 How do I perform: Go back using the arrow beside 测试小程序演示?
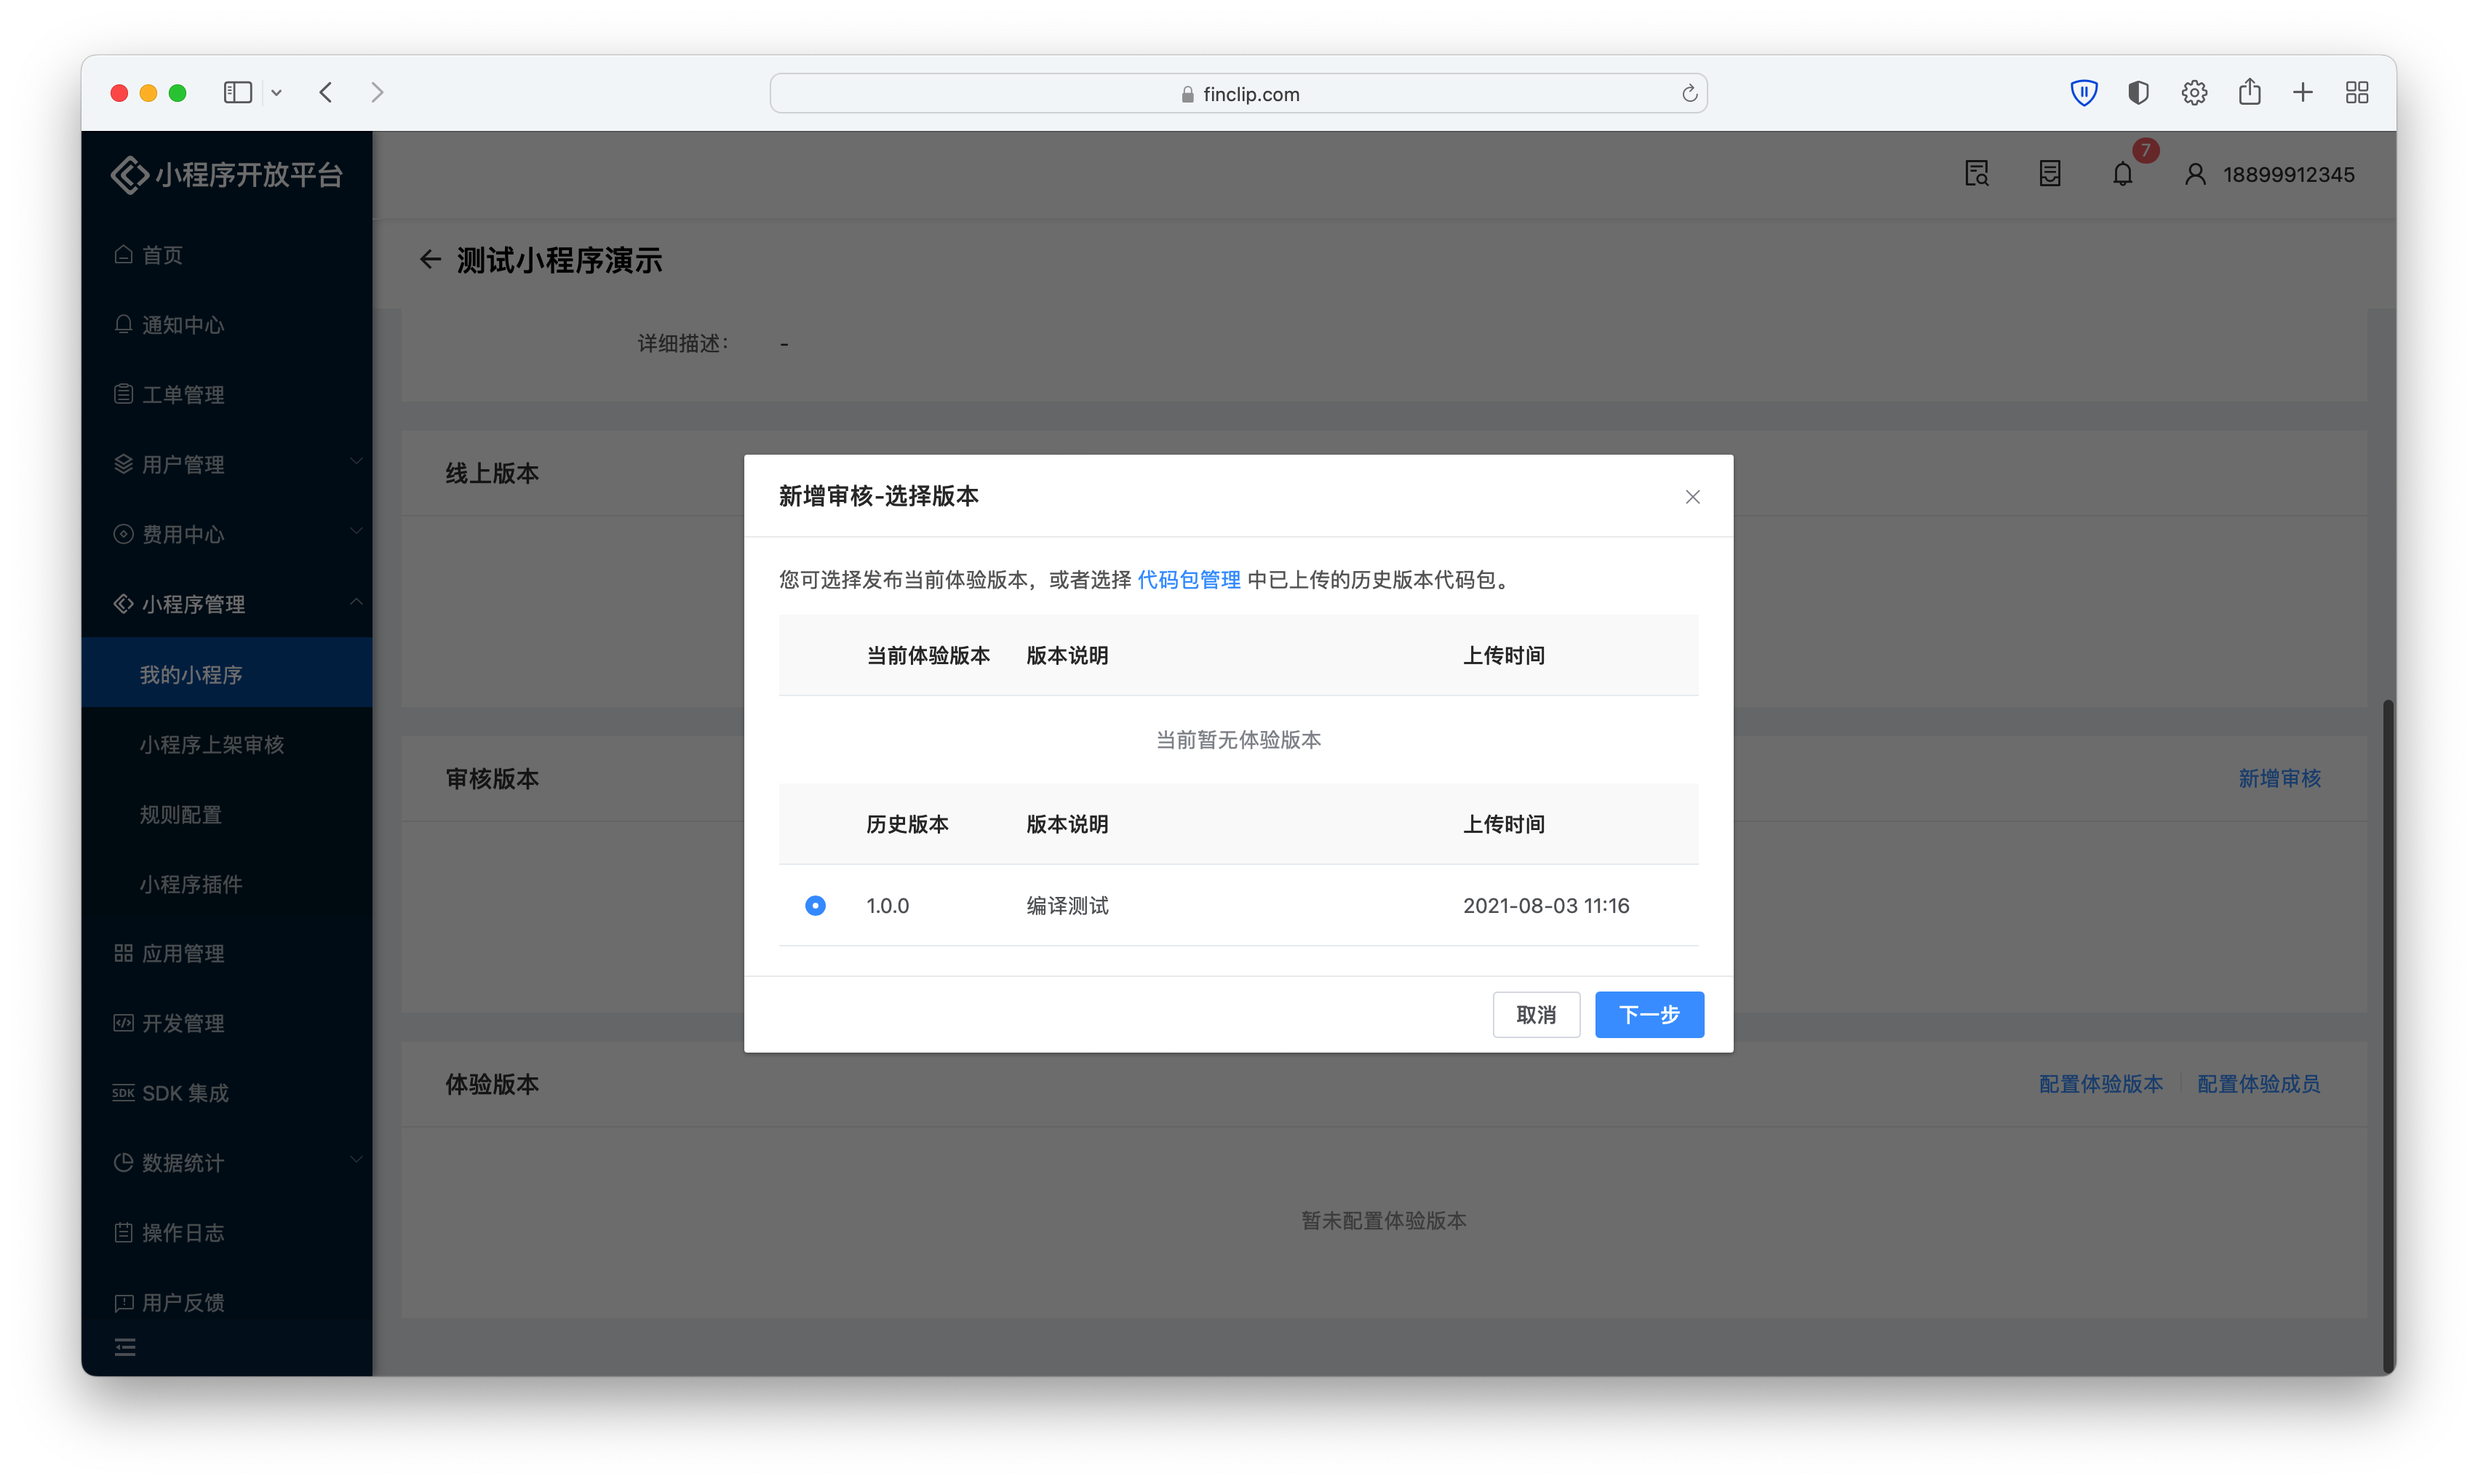click(x=430, y=260)
